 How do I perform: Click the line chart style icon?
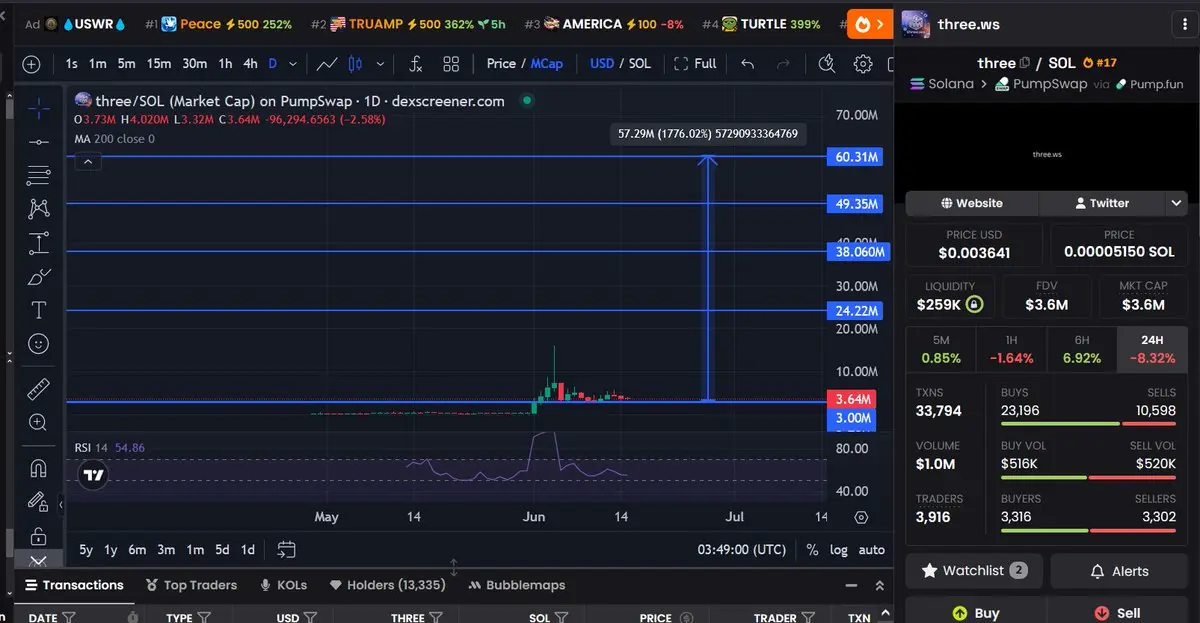(327, 64)
